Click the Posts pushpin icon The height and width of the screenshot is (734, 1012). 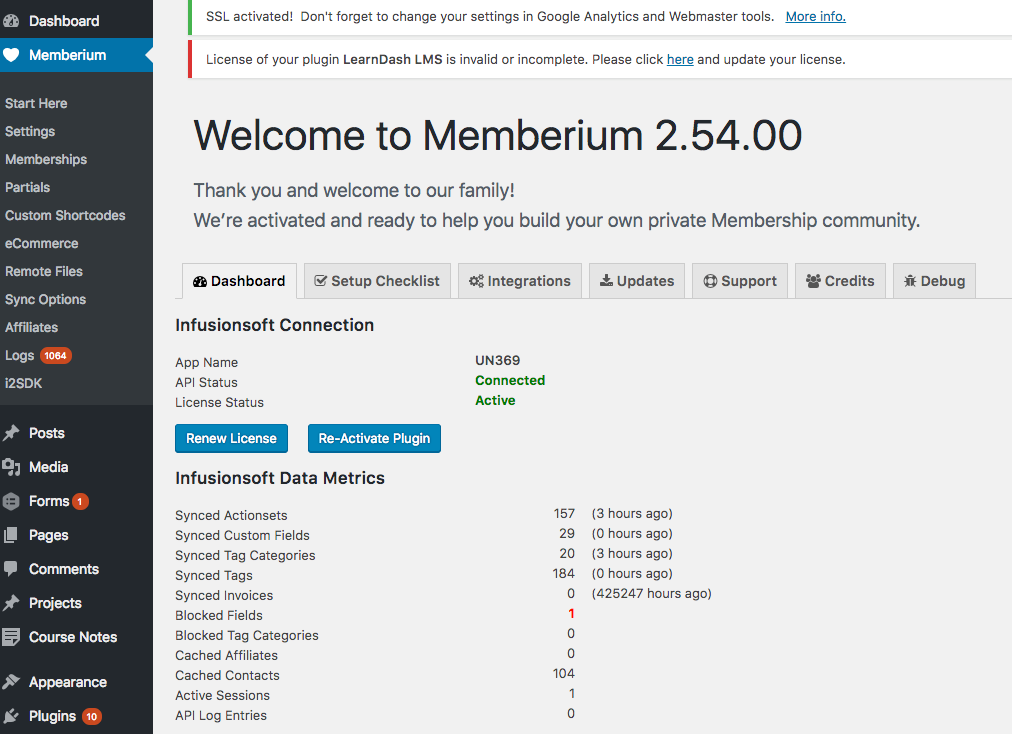click(x=11, y=433)
